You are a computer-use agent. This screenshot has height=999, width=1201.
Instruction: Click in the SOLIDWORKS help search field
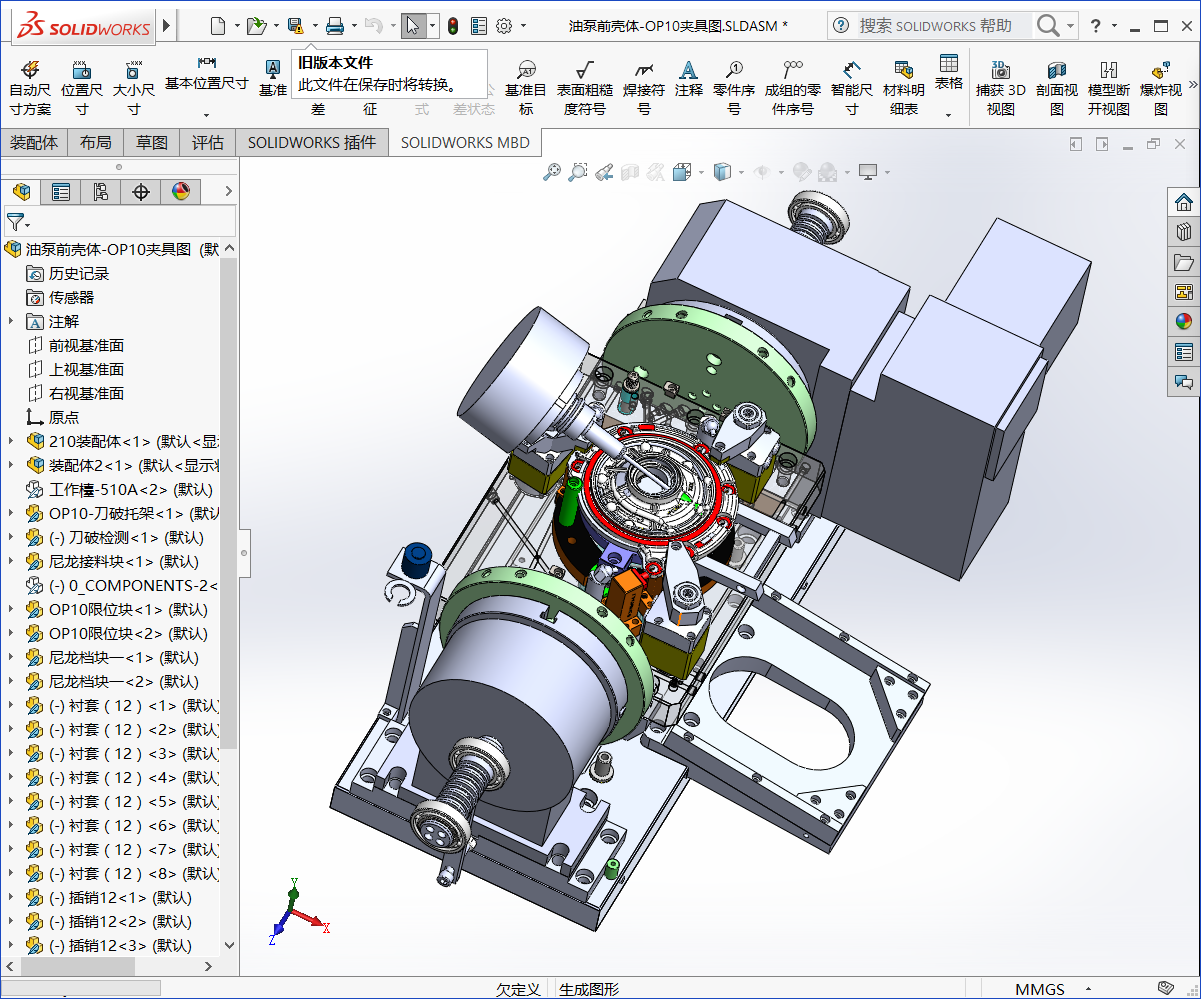coord(944,26)
